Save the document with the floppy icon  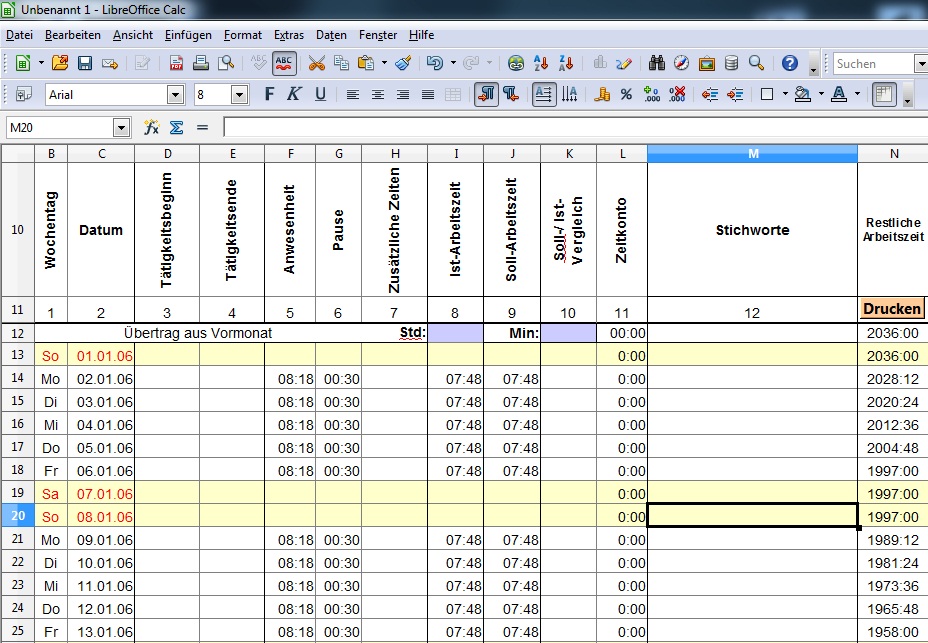click(85, 63)
